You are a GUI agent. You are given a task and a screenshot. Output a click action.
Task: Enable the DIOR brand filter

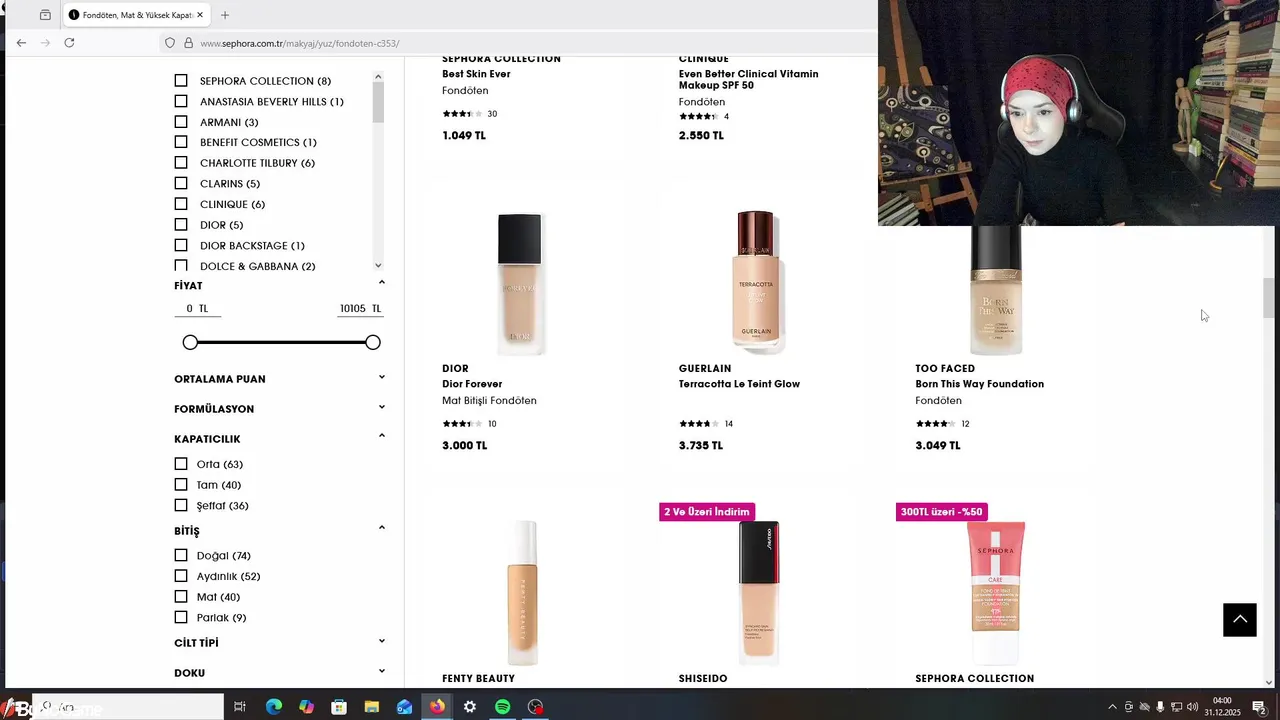coord(181,225)
